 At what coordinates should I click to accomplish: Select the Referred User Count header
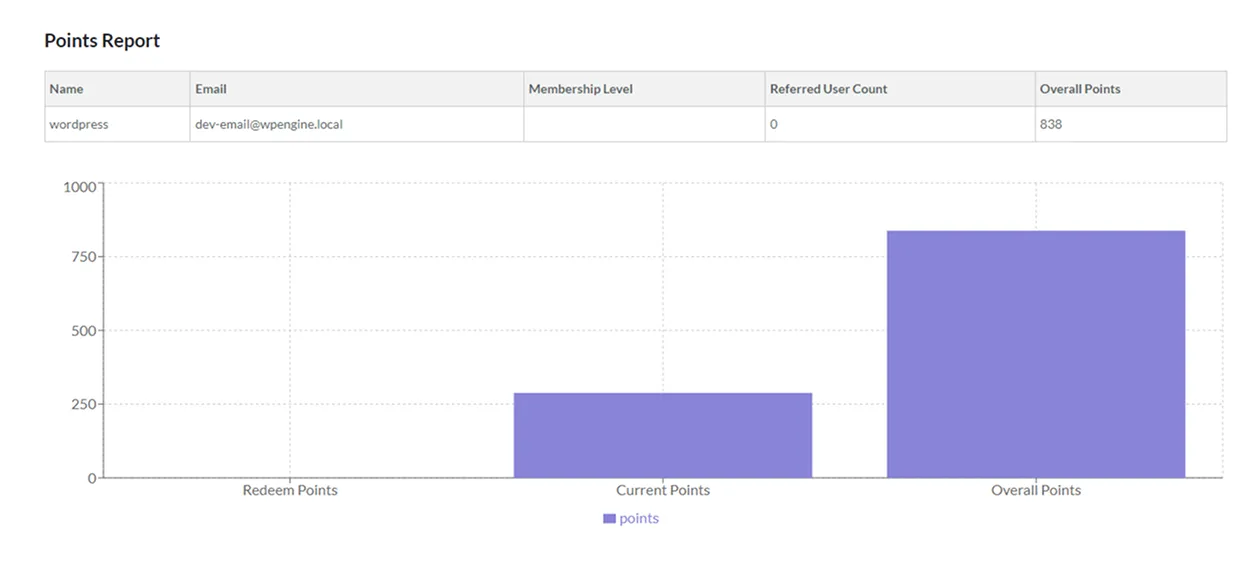[x=900, y=89]
